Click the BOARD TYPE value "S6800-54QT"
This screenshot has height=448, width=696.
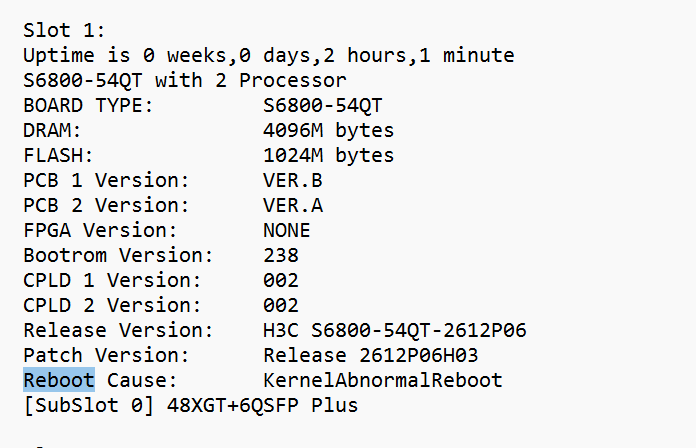[323, 105]
